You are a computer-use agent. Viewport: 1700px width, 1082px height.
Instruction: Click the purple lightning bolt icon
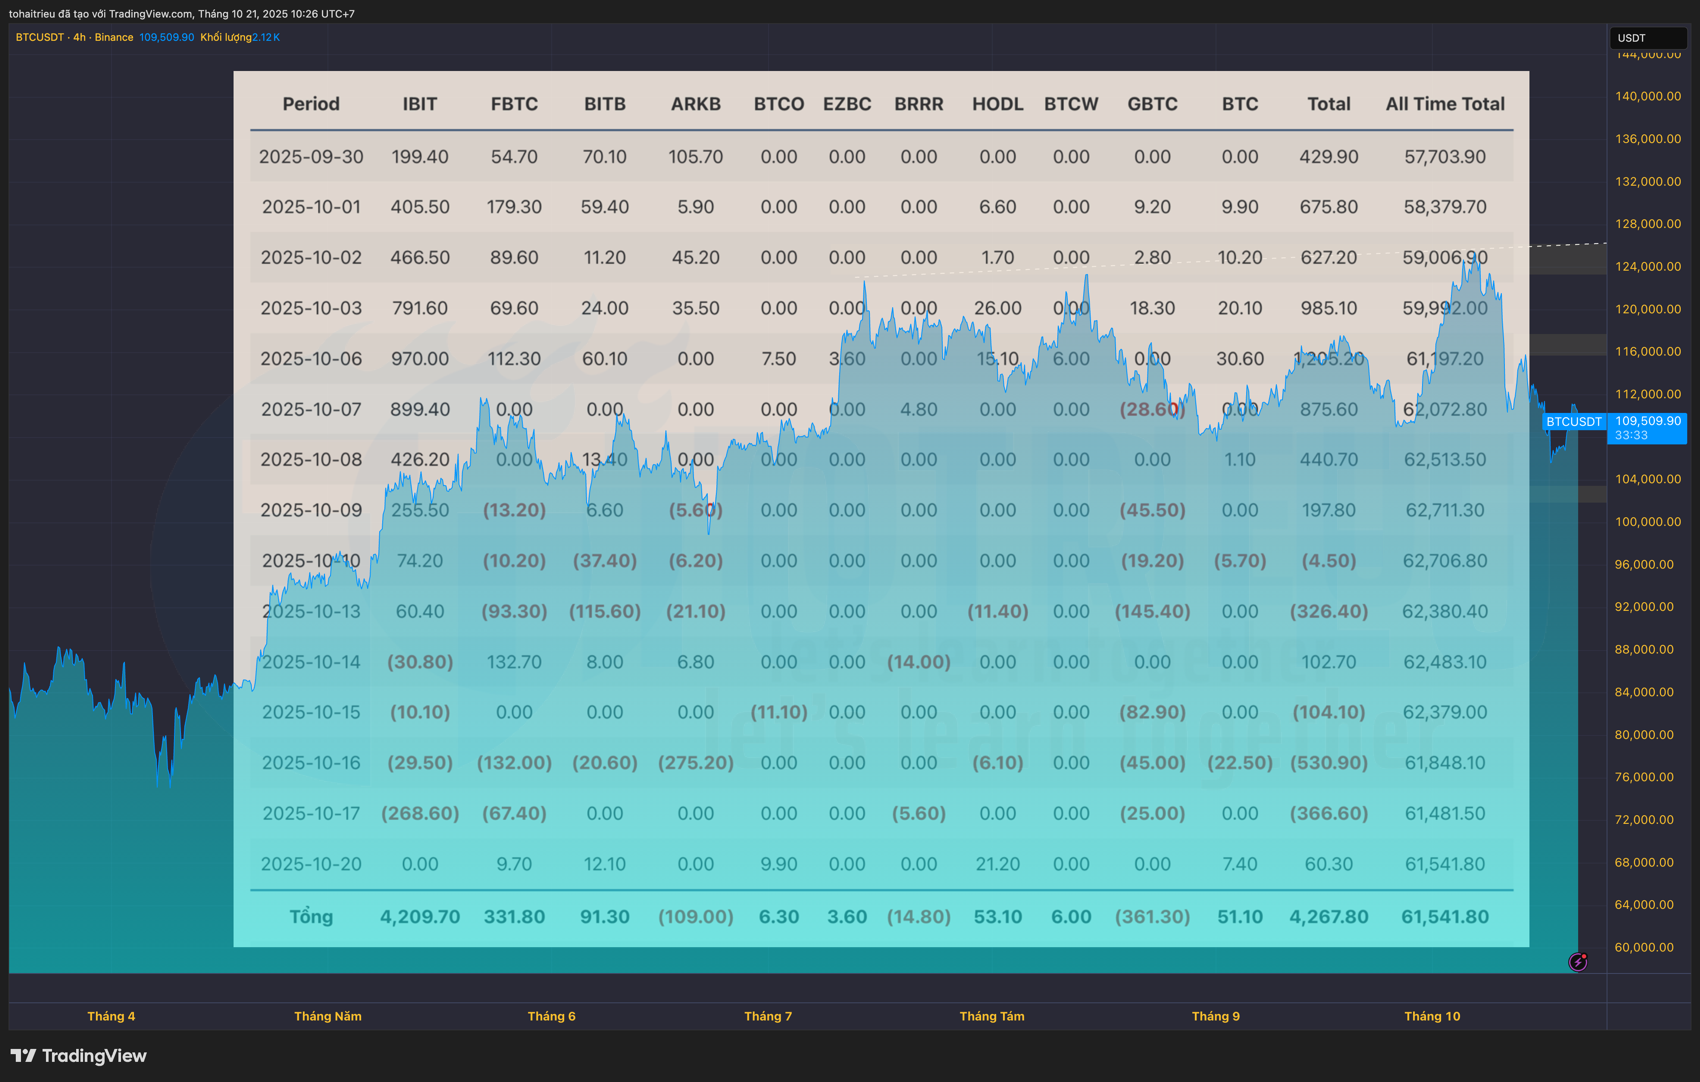(x=1578, y=962)
